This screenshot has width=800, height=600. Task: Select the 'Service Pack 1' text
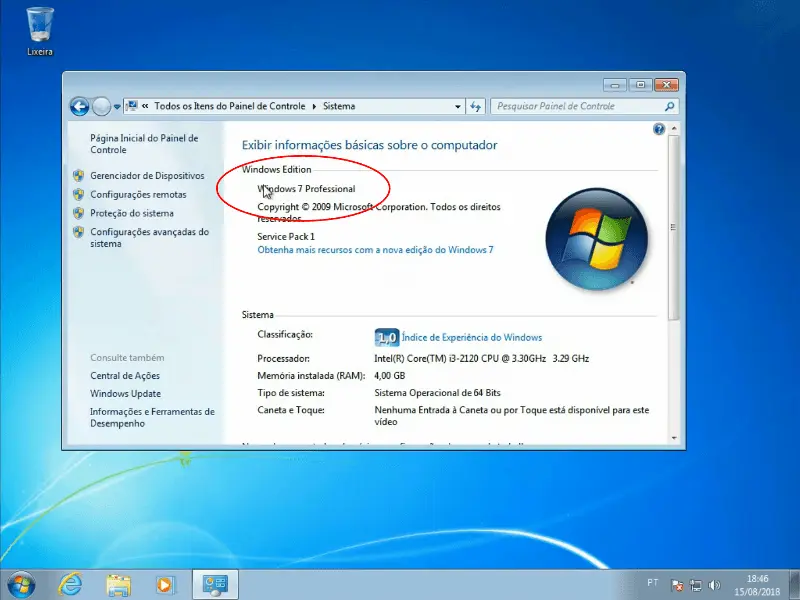[x=286, y=237]
